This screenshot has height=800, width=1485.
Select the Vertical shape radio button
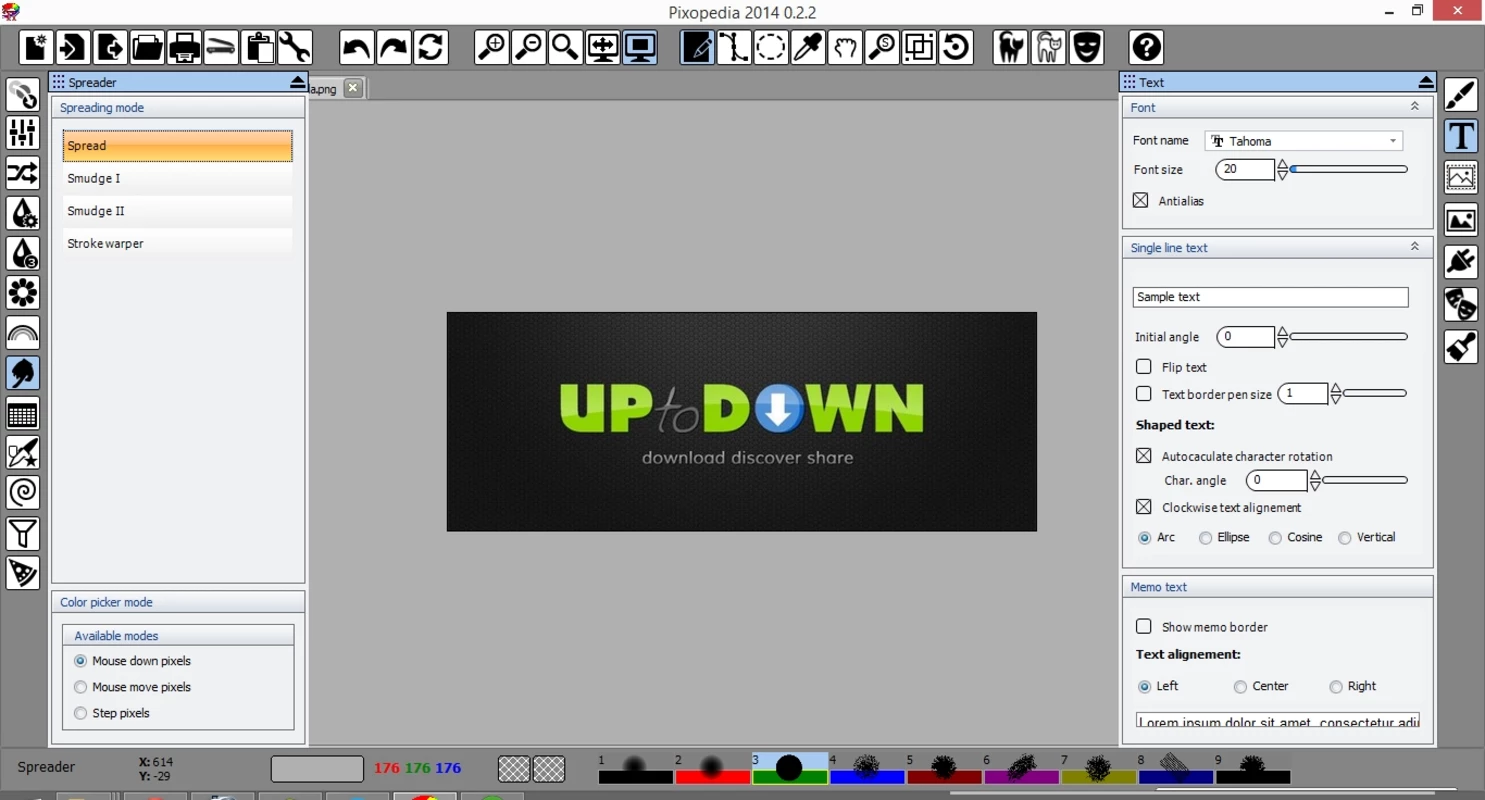pyautogui.click(x=1345, y=538)
